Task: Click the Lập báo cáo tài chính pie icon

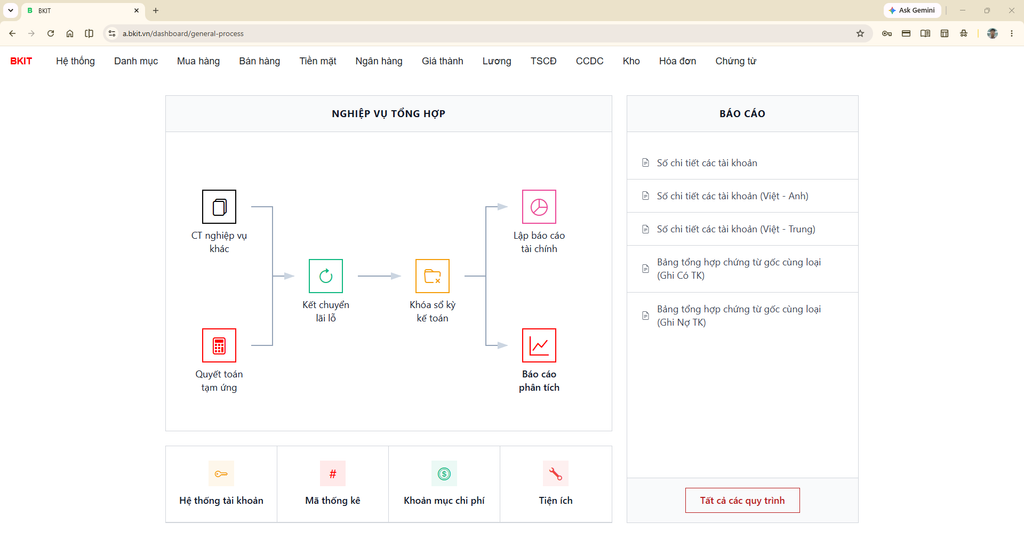Action: 539,206
